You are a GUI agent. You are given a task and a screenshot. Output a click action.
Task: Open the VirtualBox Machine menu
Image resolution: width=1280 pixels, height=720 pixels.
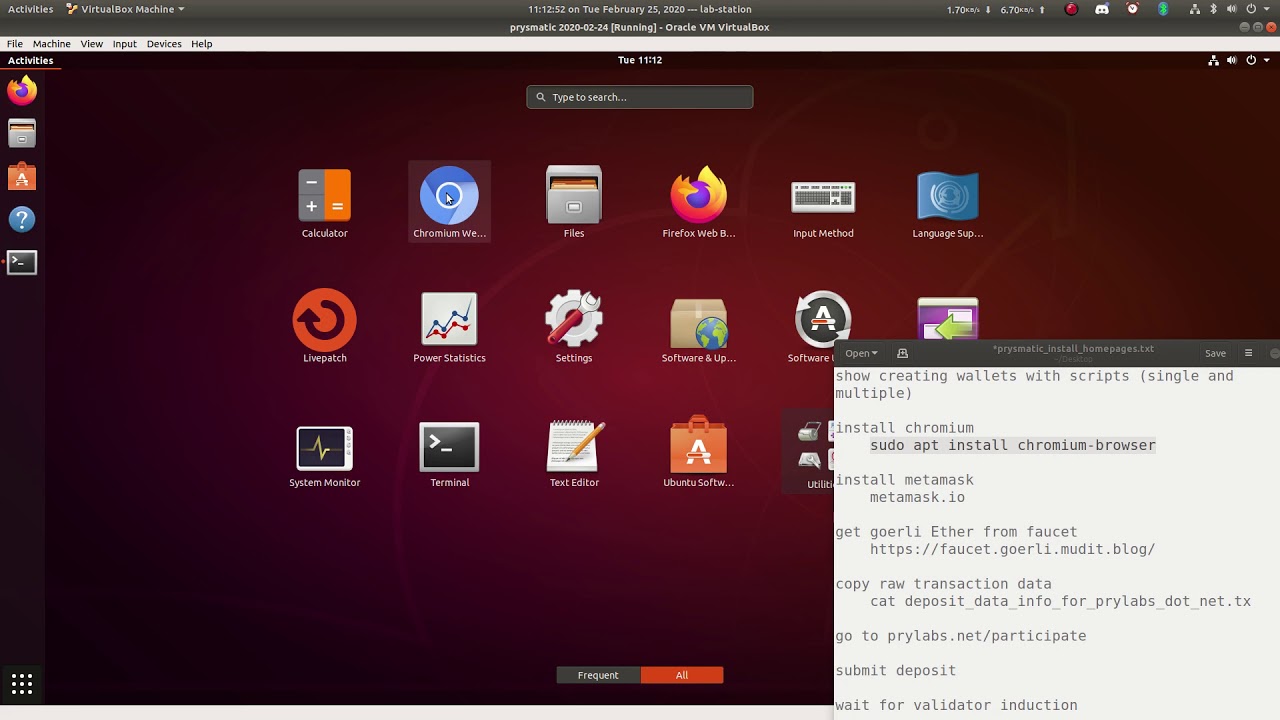pyautogui.click(x=51, y=44)
